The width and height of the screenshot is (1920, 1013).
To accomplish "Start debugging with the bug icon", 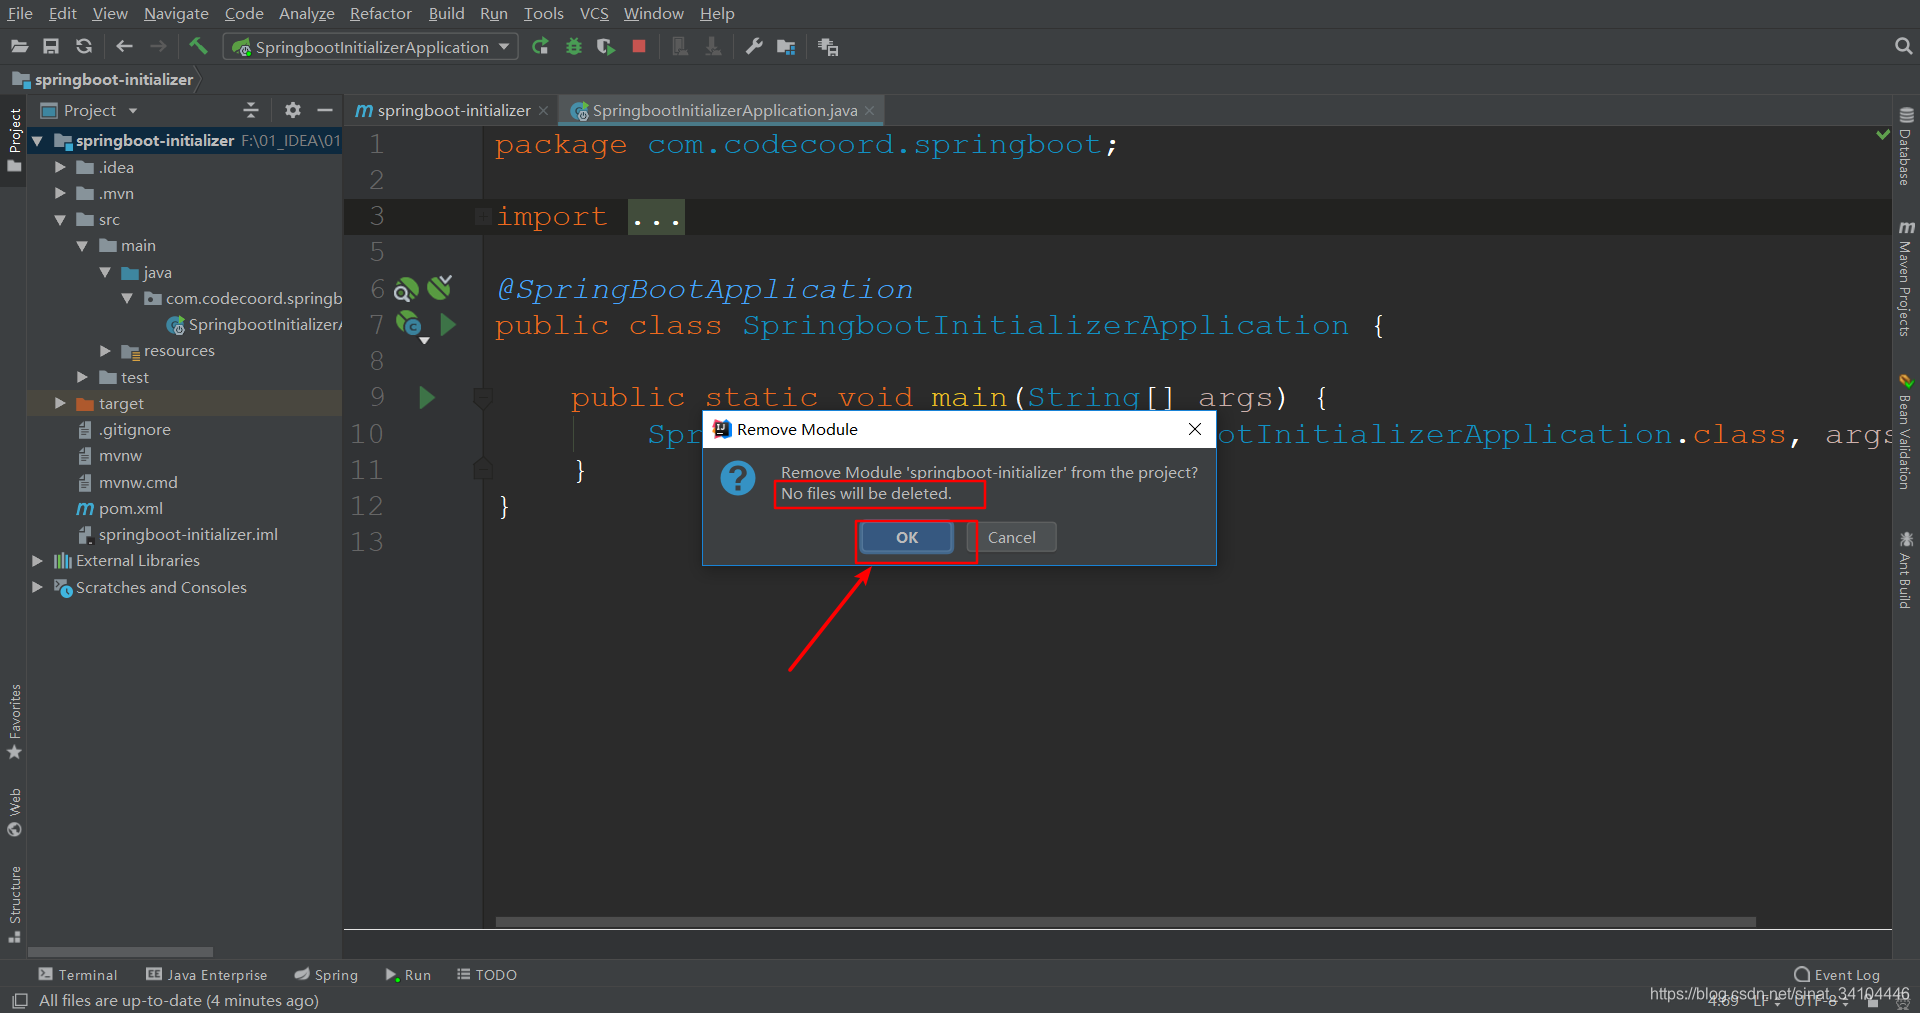I will [574, 46].
